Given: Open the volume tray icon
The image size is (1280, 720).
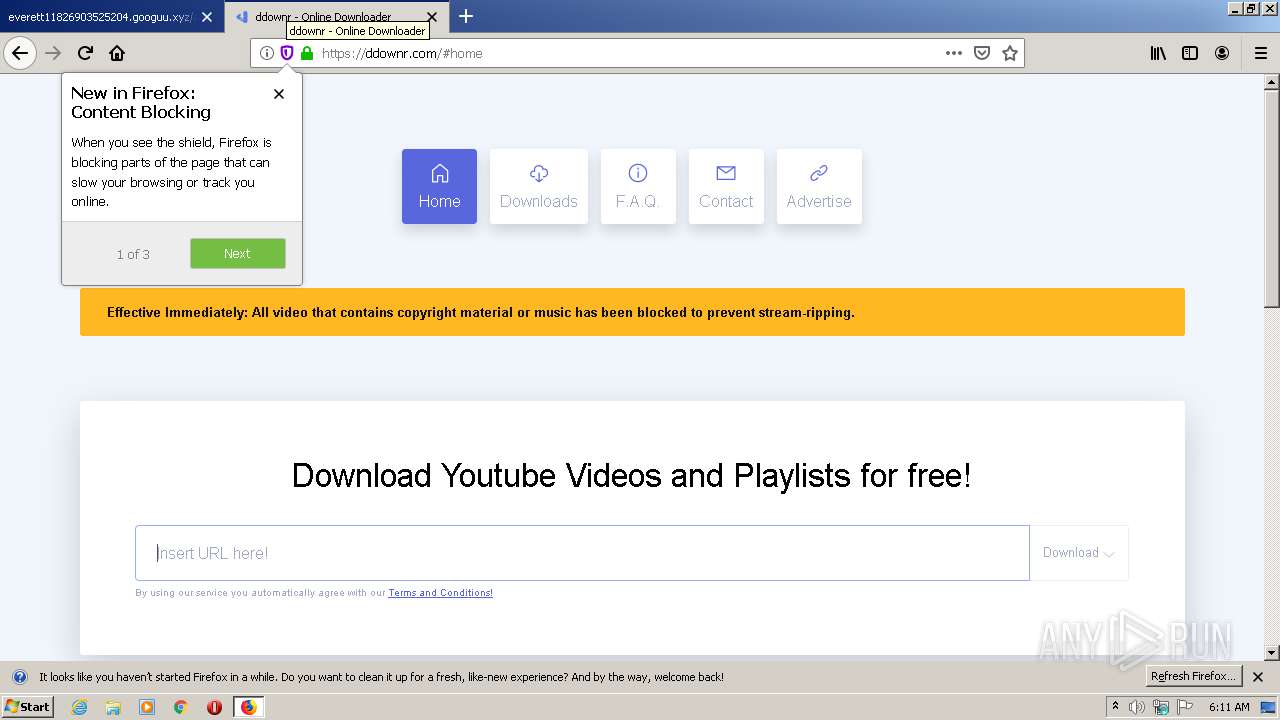Looking at the screenshot, I should [x=1137, y=707].
